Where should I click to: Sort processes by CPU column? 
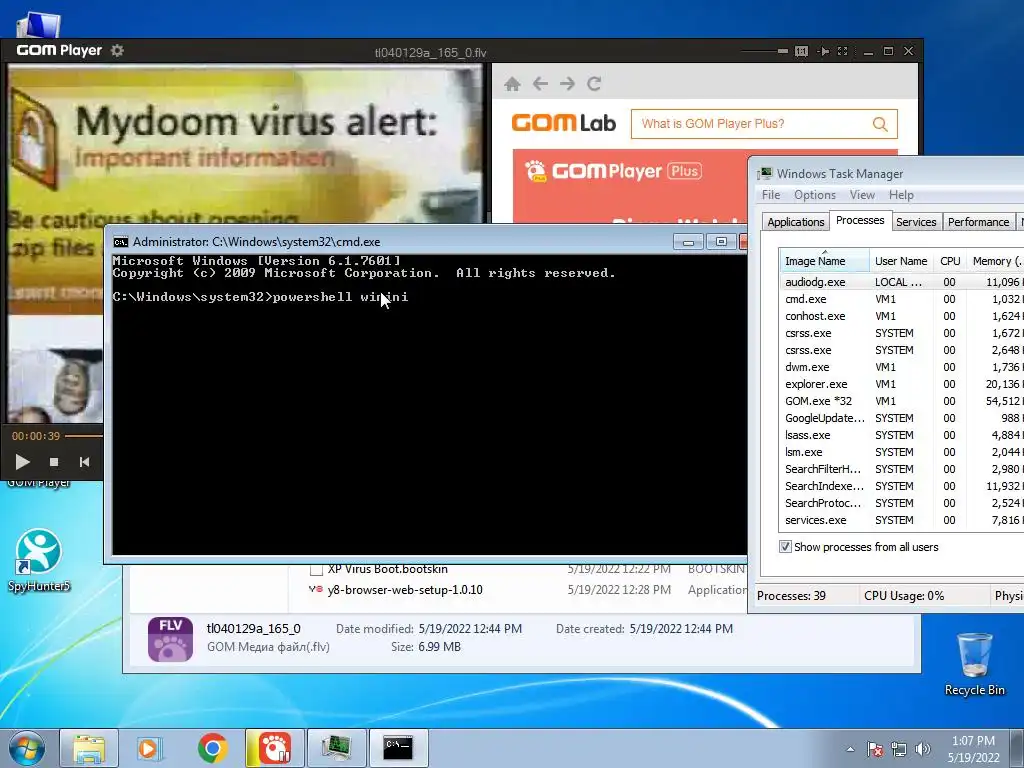pyautogui.click(x=950, y=261)
